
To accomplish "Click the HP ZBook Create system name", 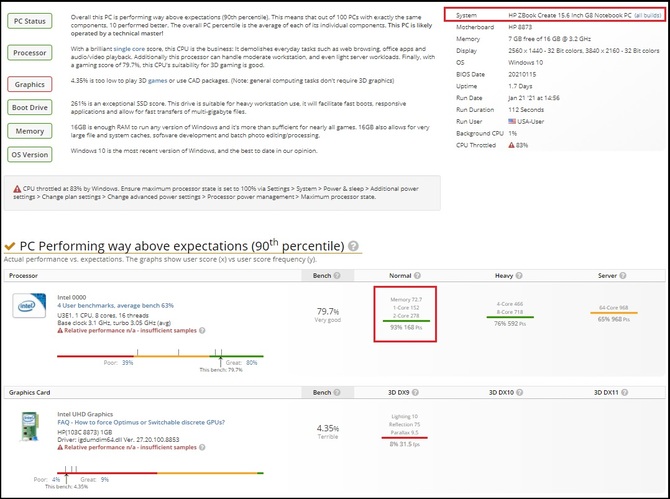I will (570, 15).
